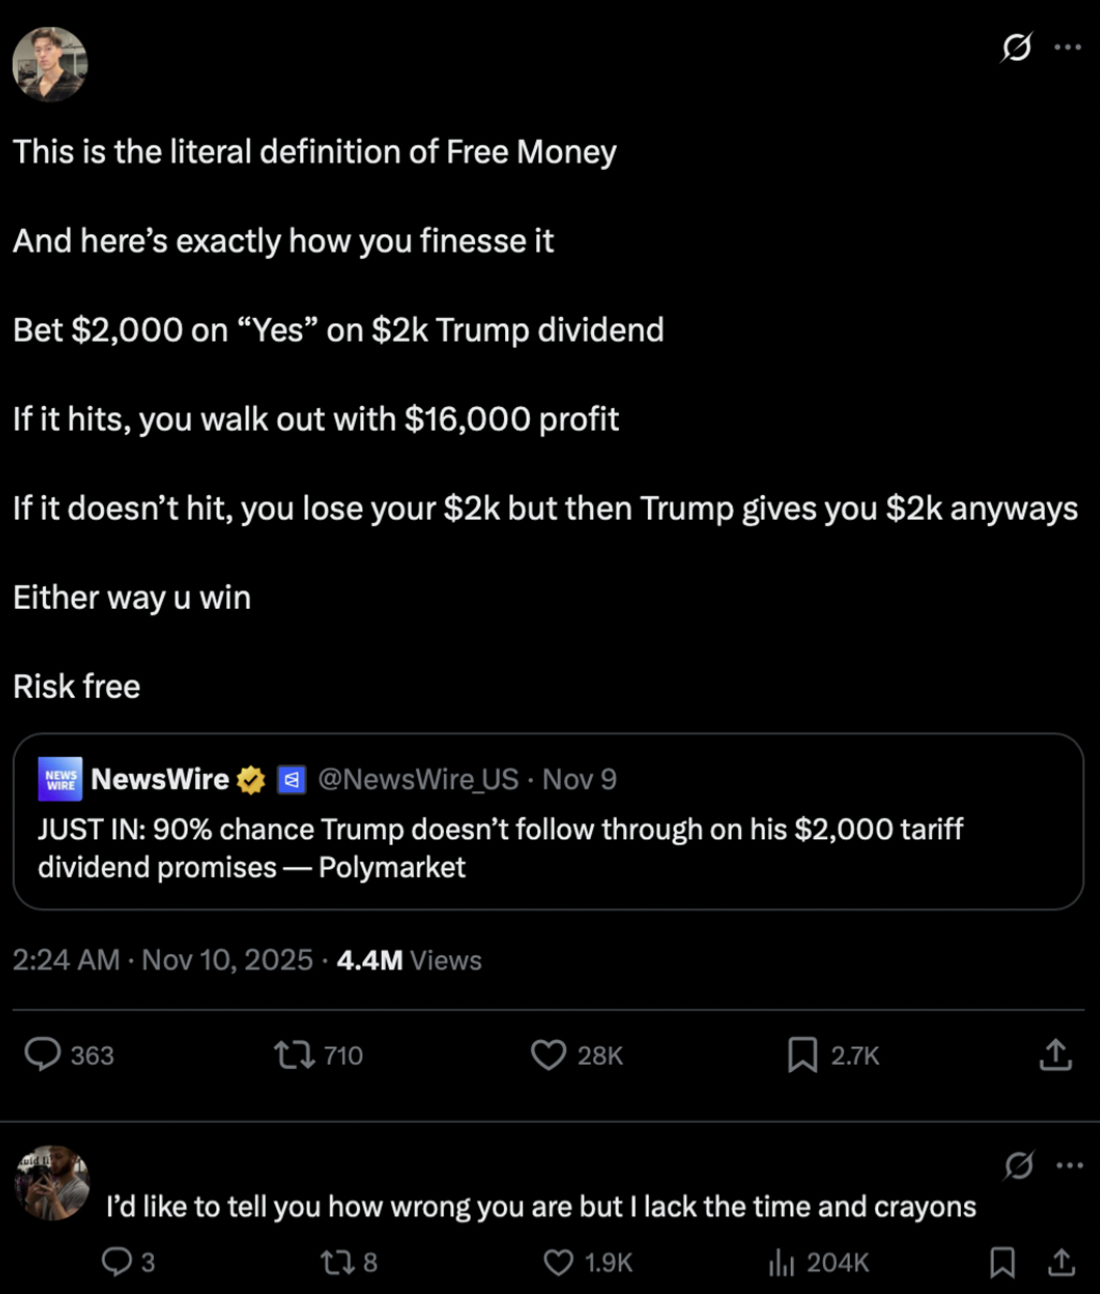Click the NewsWire logo avatar
The height and width of the screenshot is (1294, 1100).
coord(60,779)
